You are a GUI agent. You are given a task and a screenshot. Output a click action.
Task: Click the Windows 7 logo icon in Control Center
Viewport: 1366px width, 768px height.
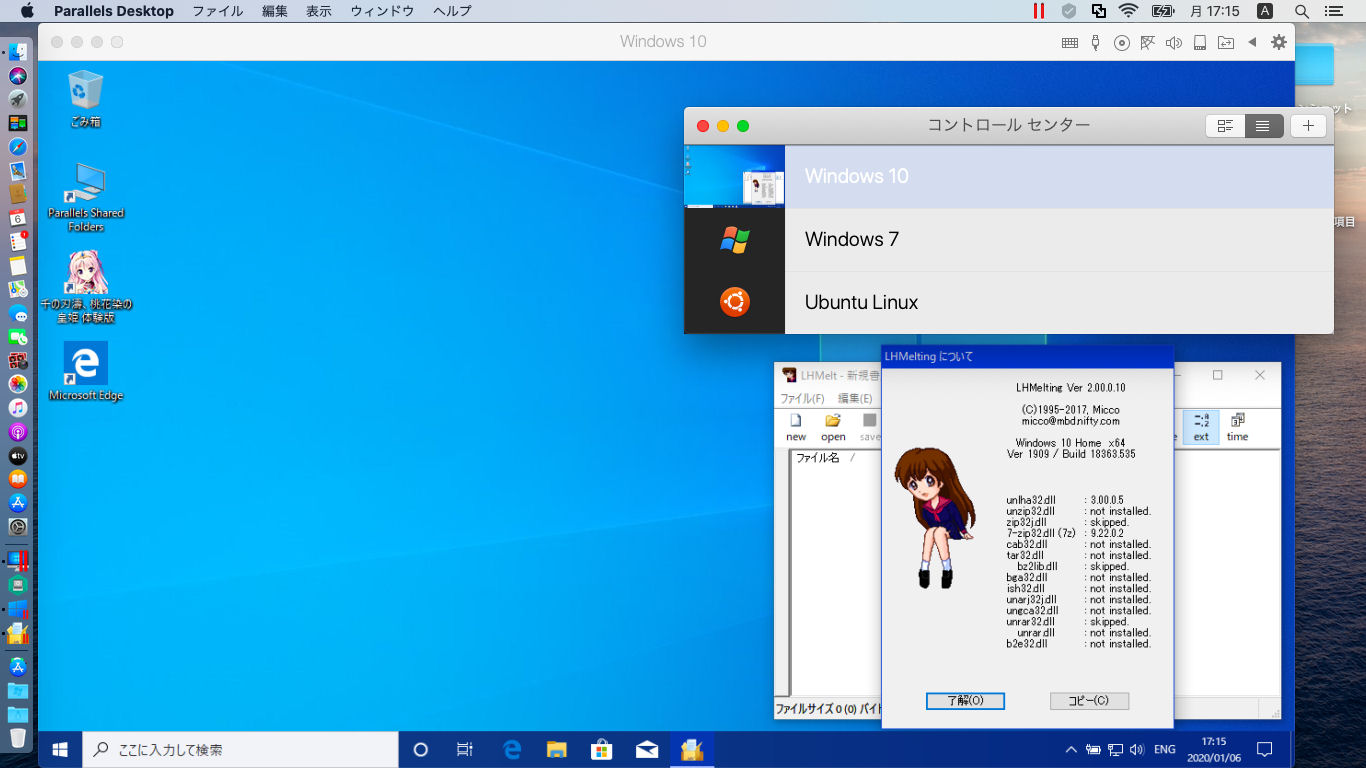click(x=734, y=240)
